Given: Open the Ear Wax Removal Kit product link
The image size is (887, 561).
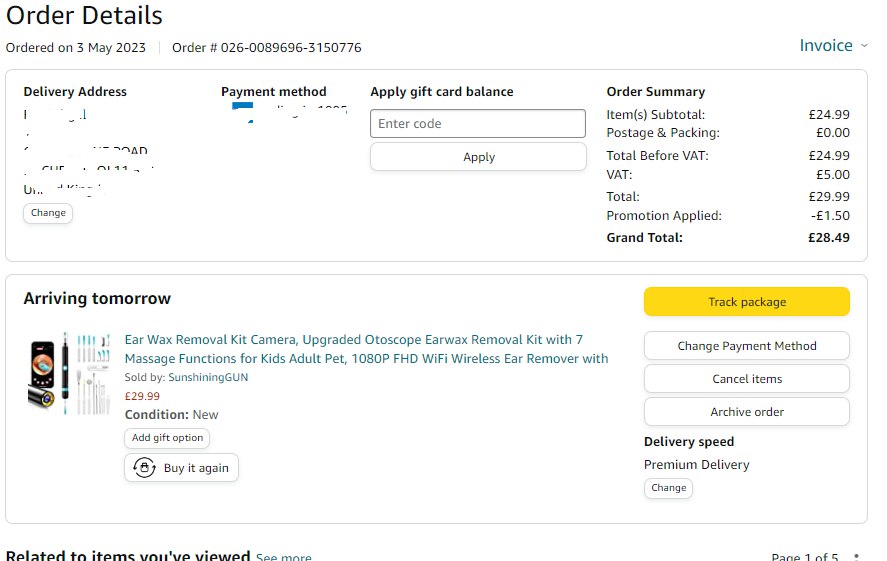Looking at the screenshot, I should coord(366,349).
